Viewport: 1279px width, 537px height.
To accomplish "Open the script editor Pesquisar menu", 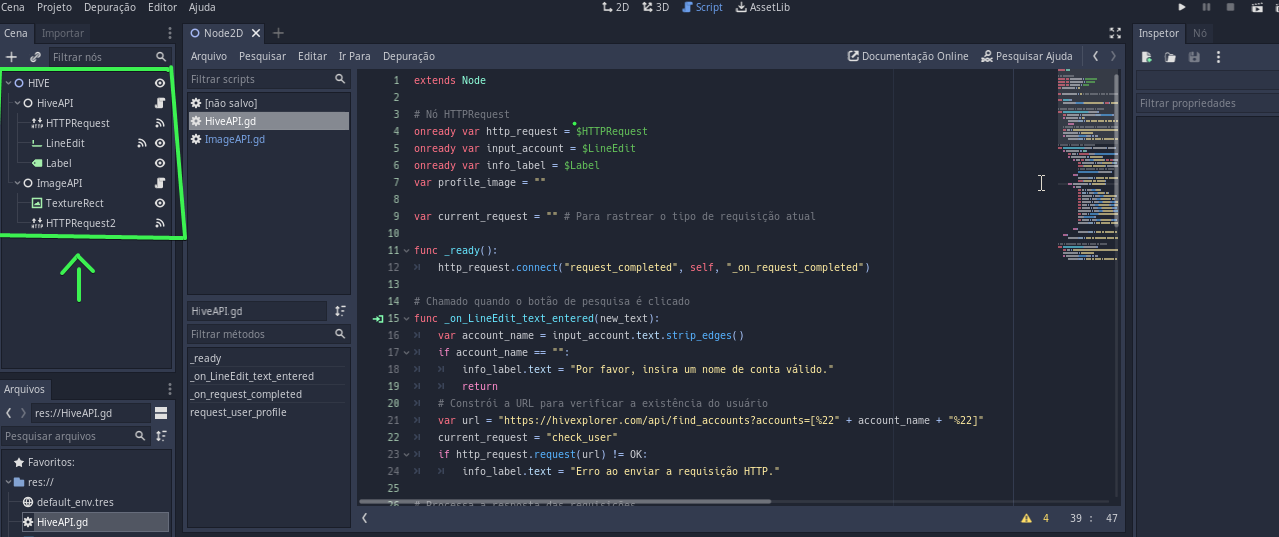I will [x=262, y=56].
